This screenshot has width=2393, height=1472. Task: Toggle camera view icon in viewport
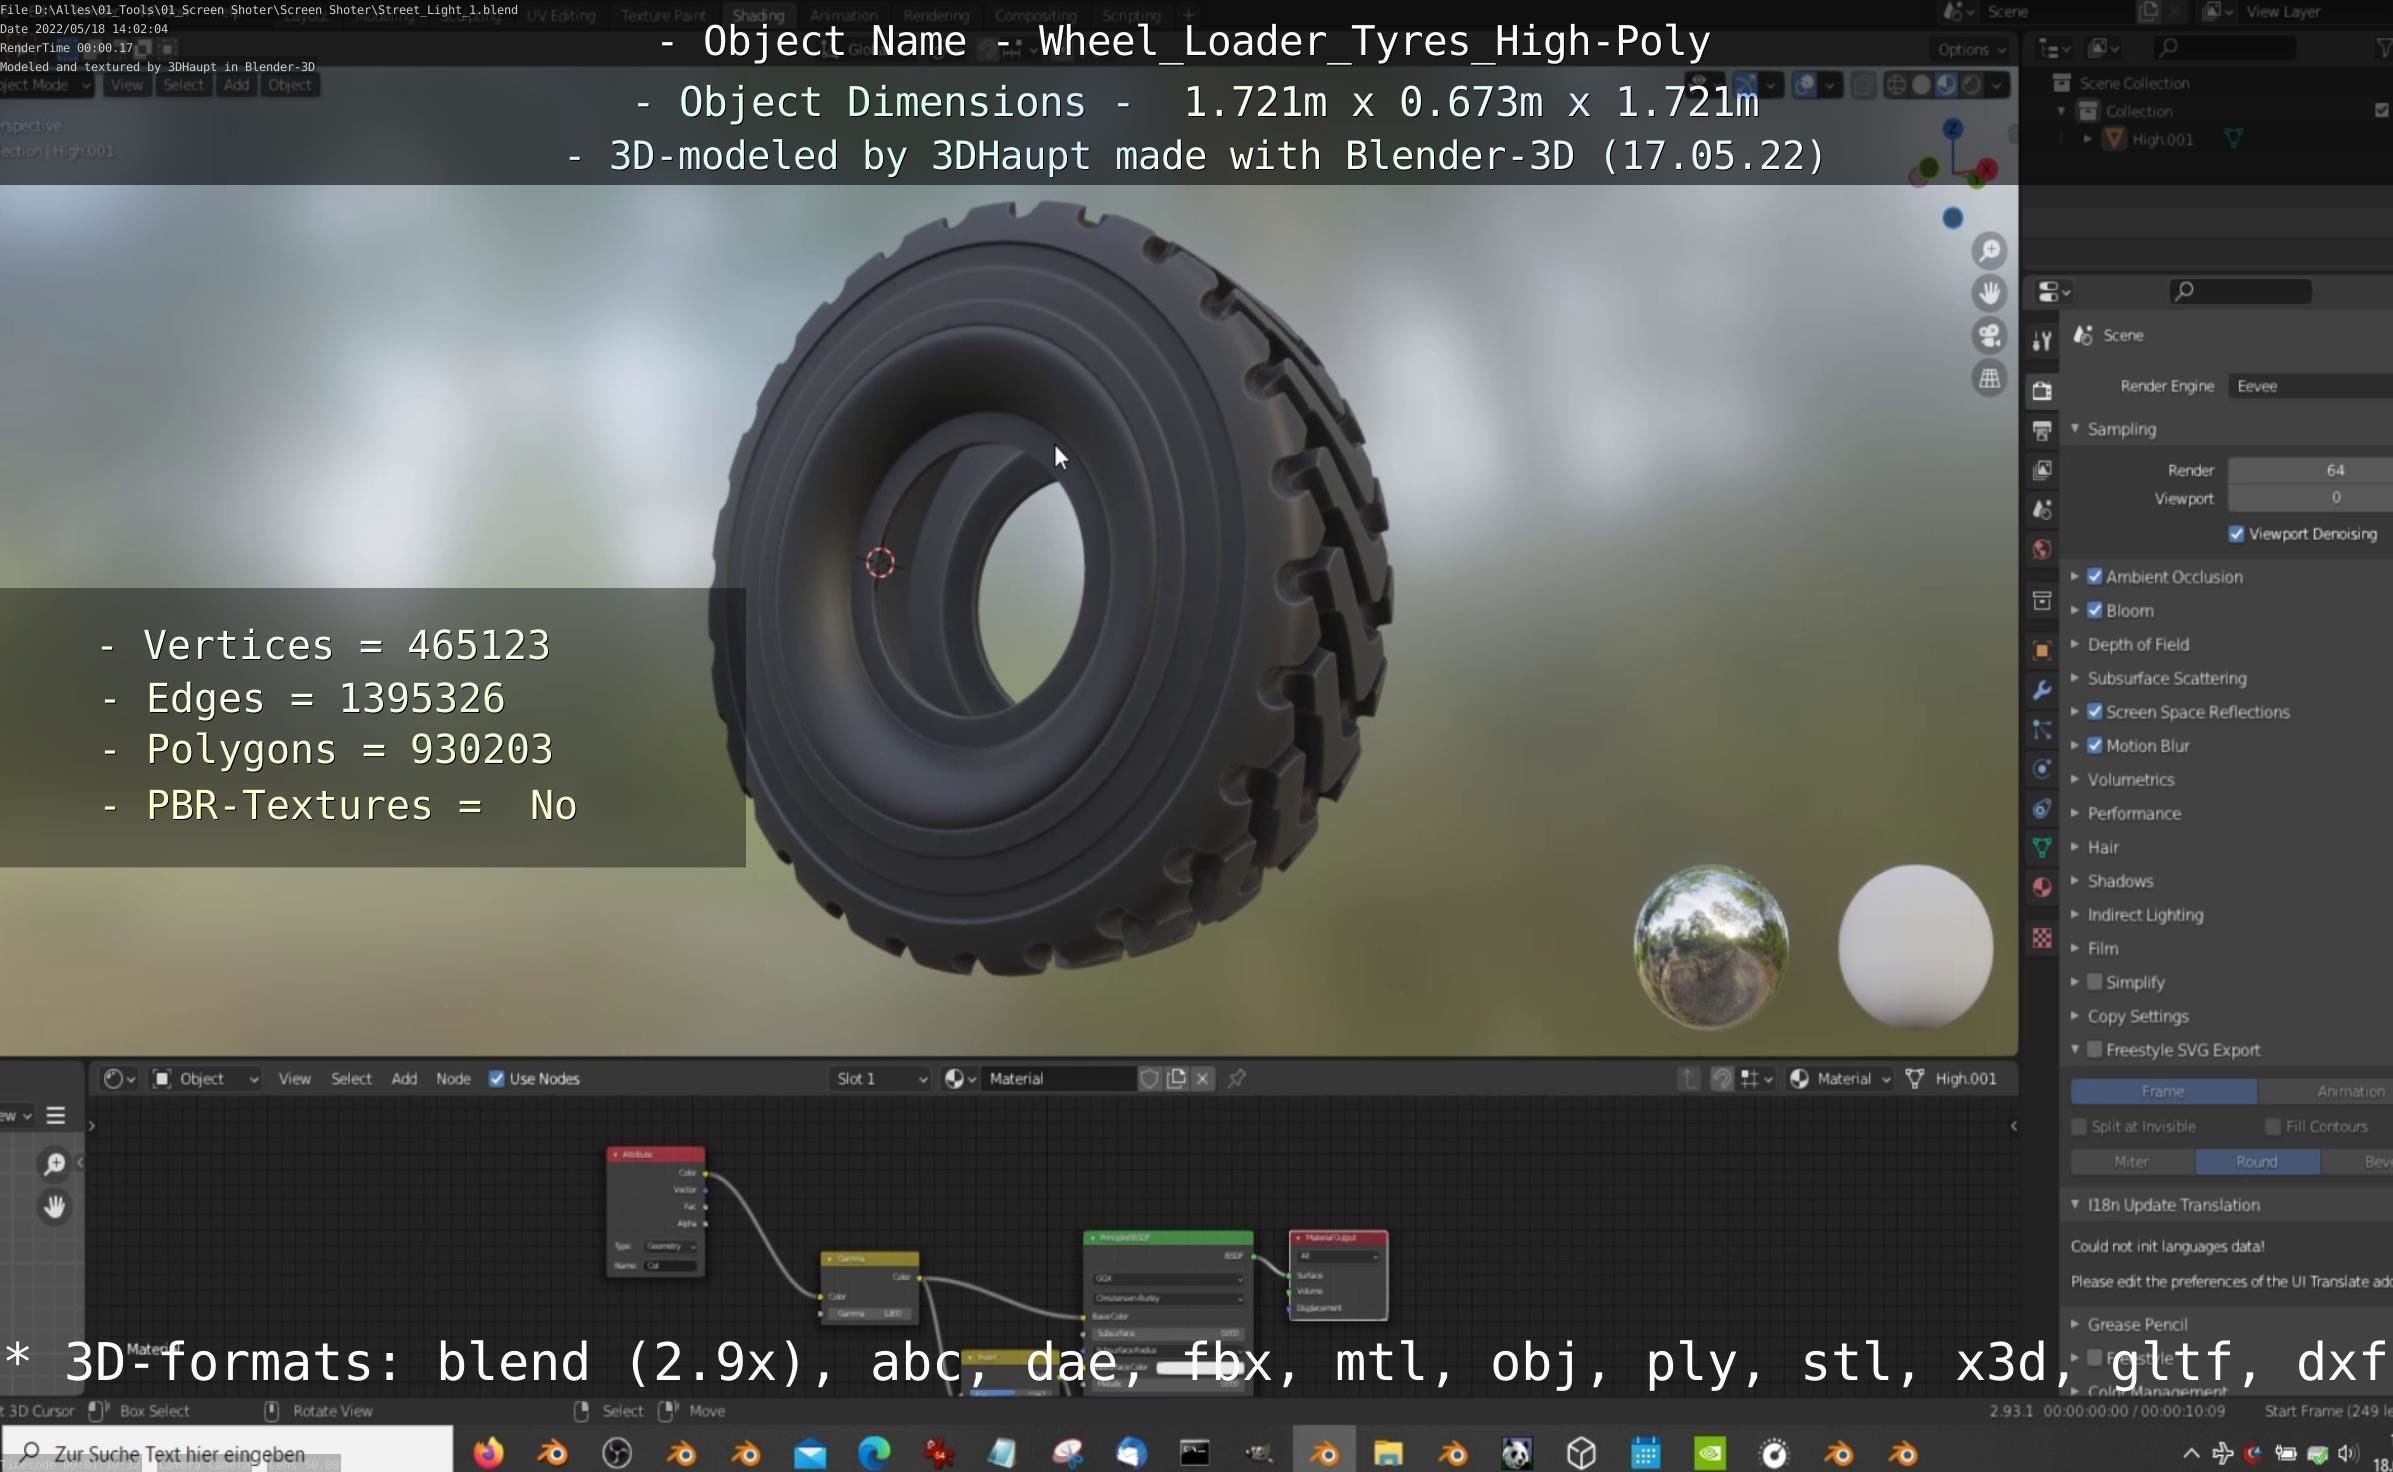pos(1990,336)
